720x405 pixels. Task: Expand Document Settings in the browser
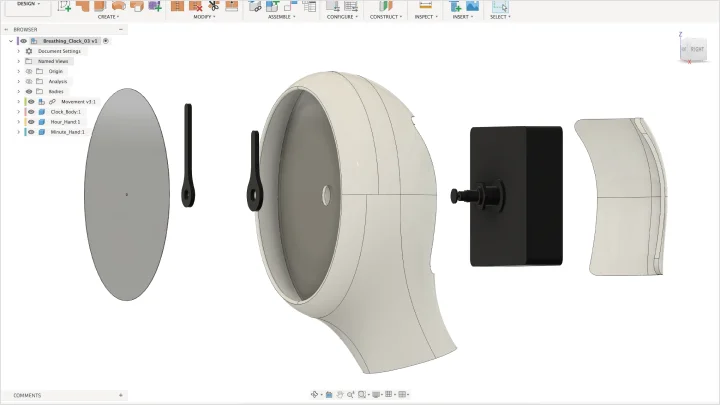click(19, 51)
